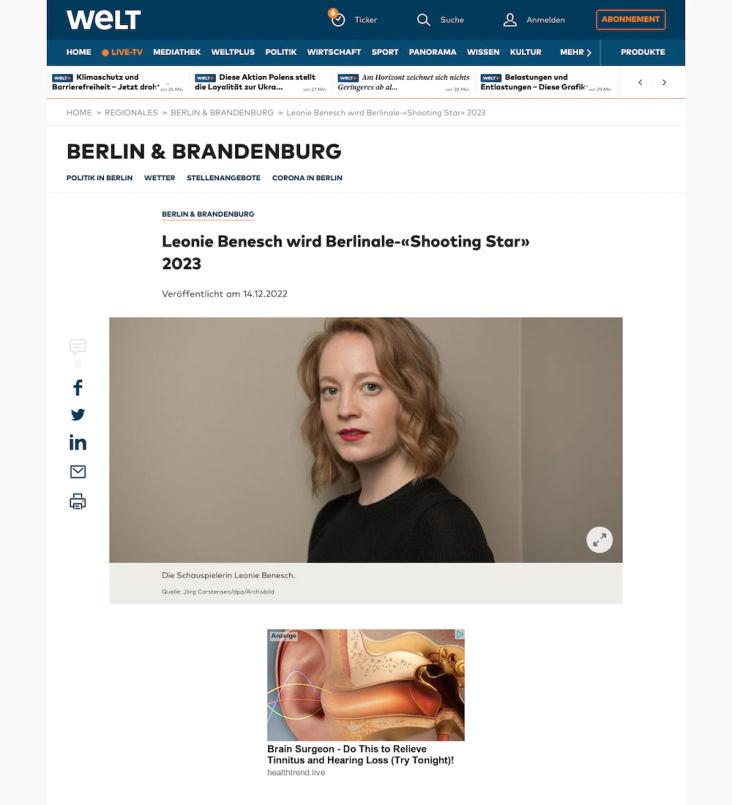This screenshot has width=732, height=805.
Task: Open the Ticker clock icon
Action: pyautogui.click(x=337, y=19)
